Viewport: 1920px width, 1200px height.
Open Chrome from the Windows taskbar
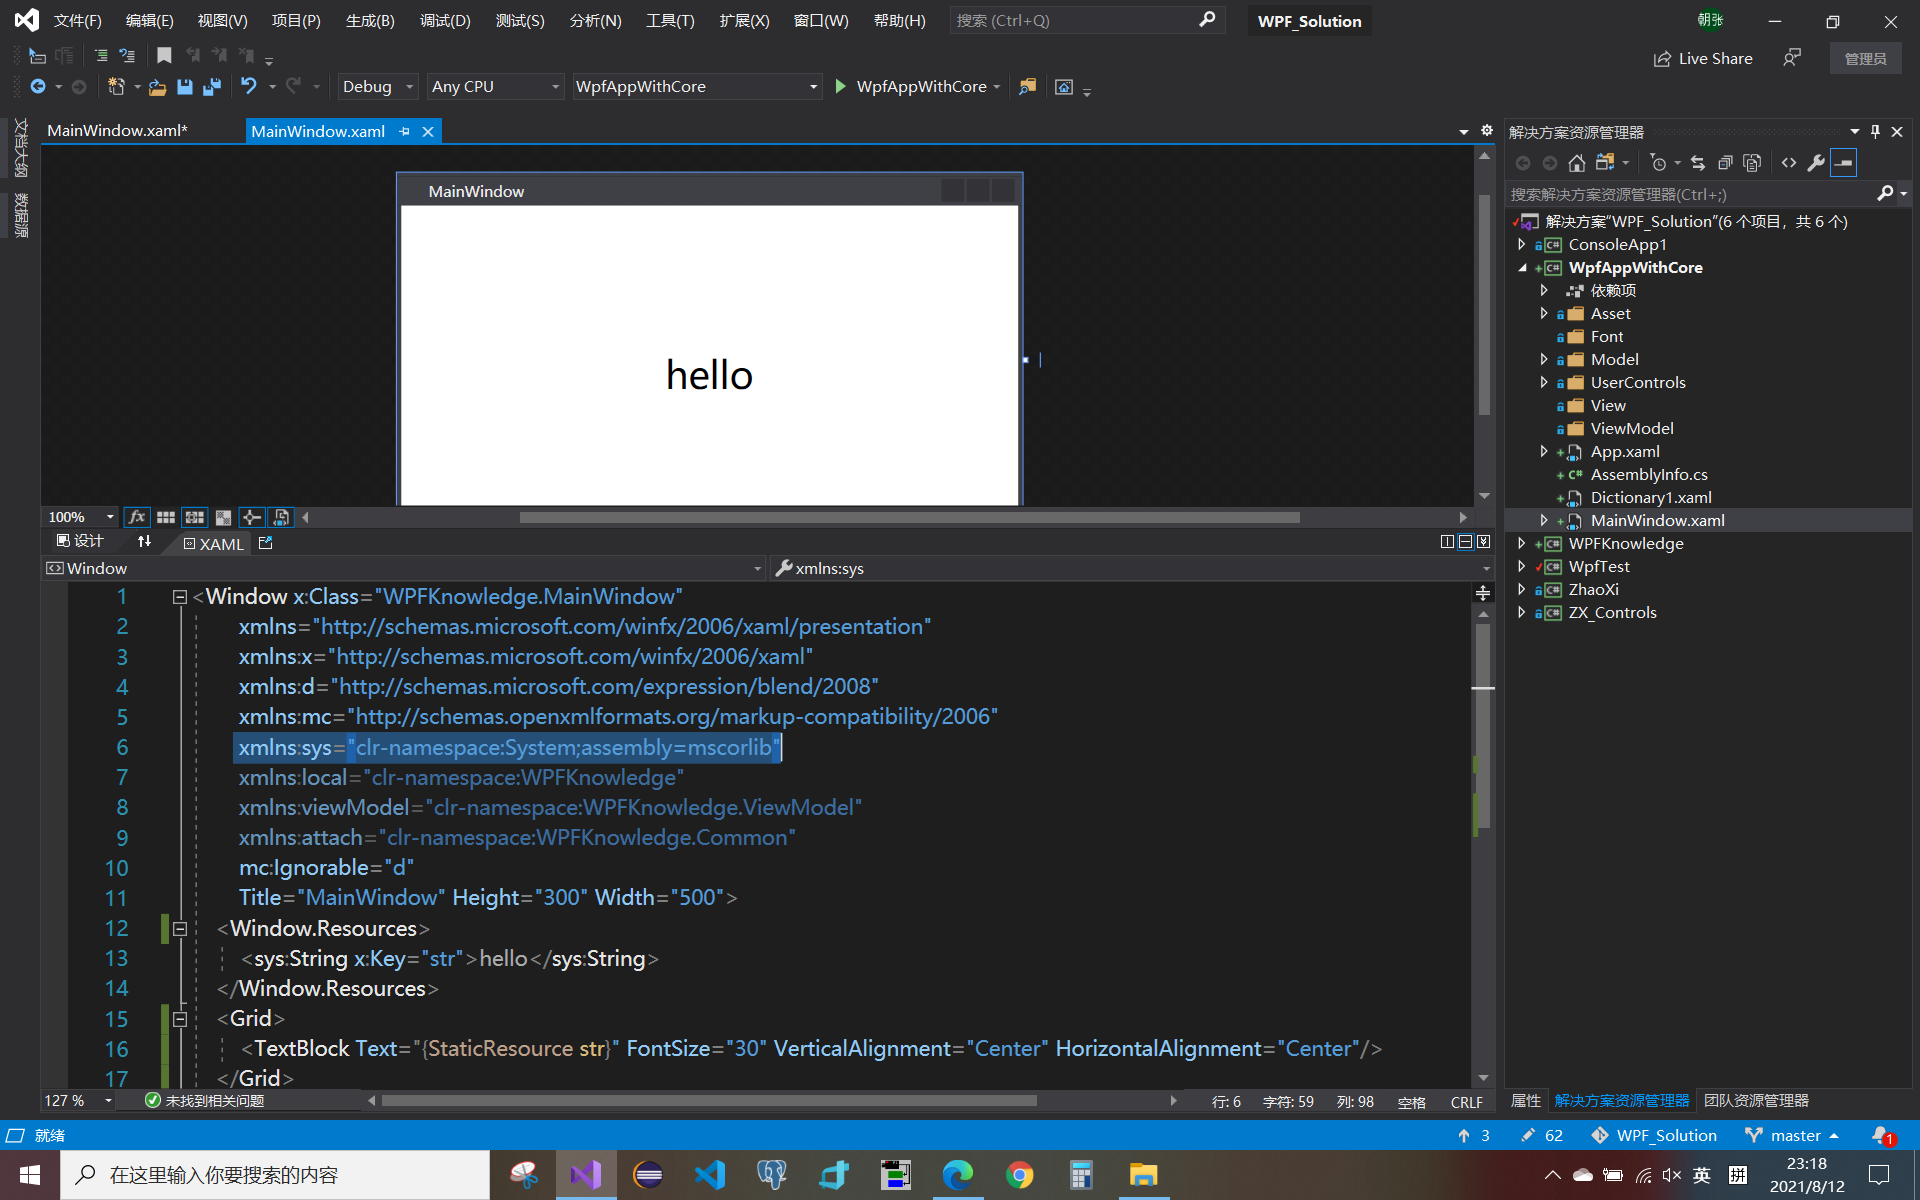pos(1019,1175)
